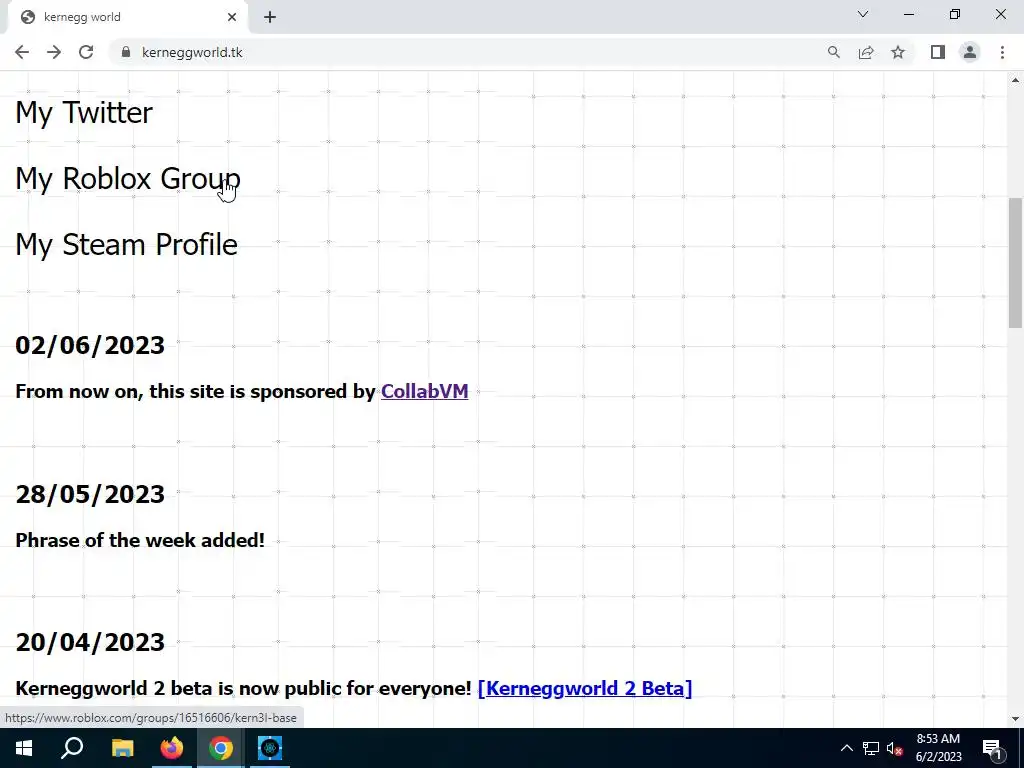Screen dimensions: 1024x768
Task: Click the 20/04/2023 date heading
Action: [x=90, y=643]
